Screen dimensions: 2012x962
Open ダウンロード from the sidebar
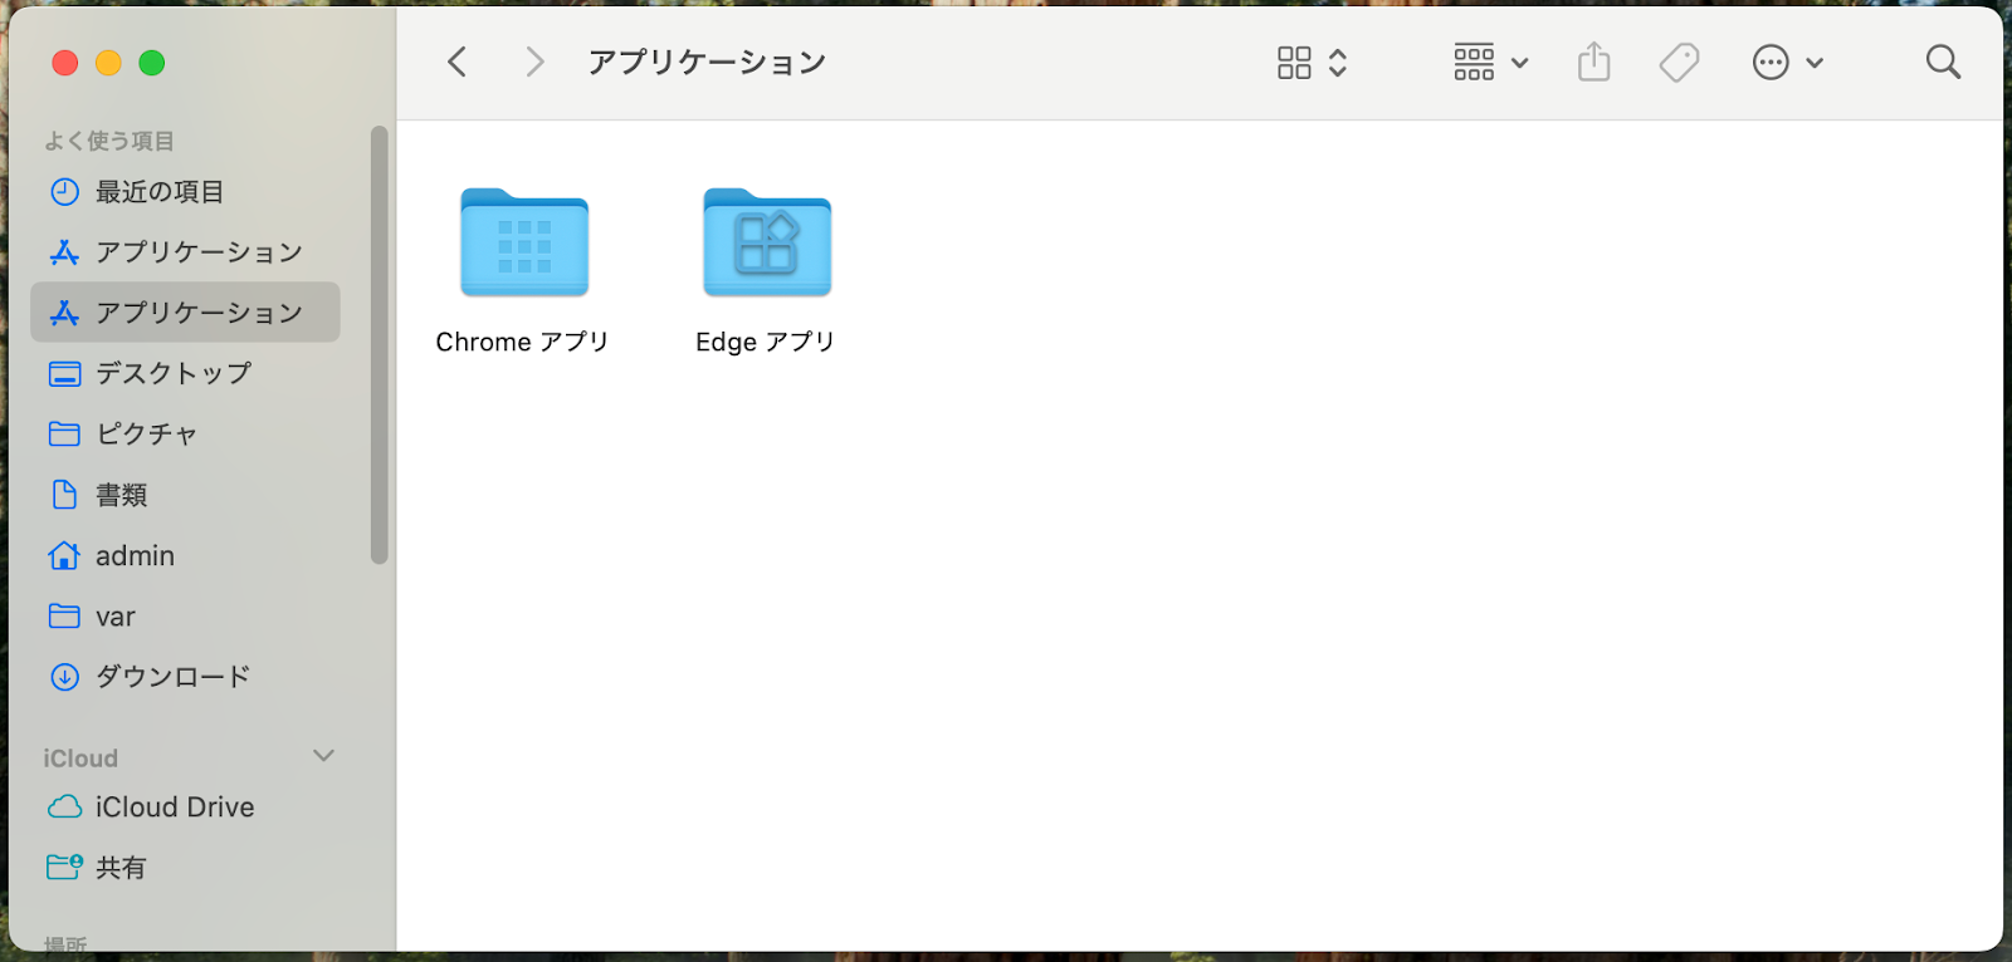[x=172, y=676]
